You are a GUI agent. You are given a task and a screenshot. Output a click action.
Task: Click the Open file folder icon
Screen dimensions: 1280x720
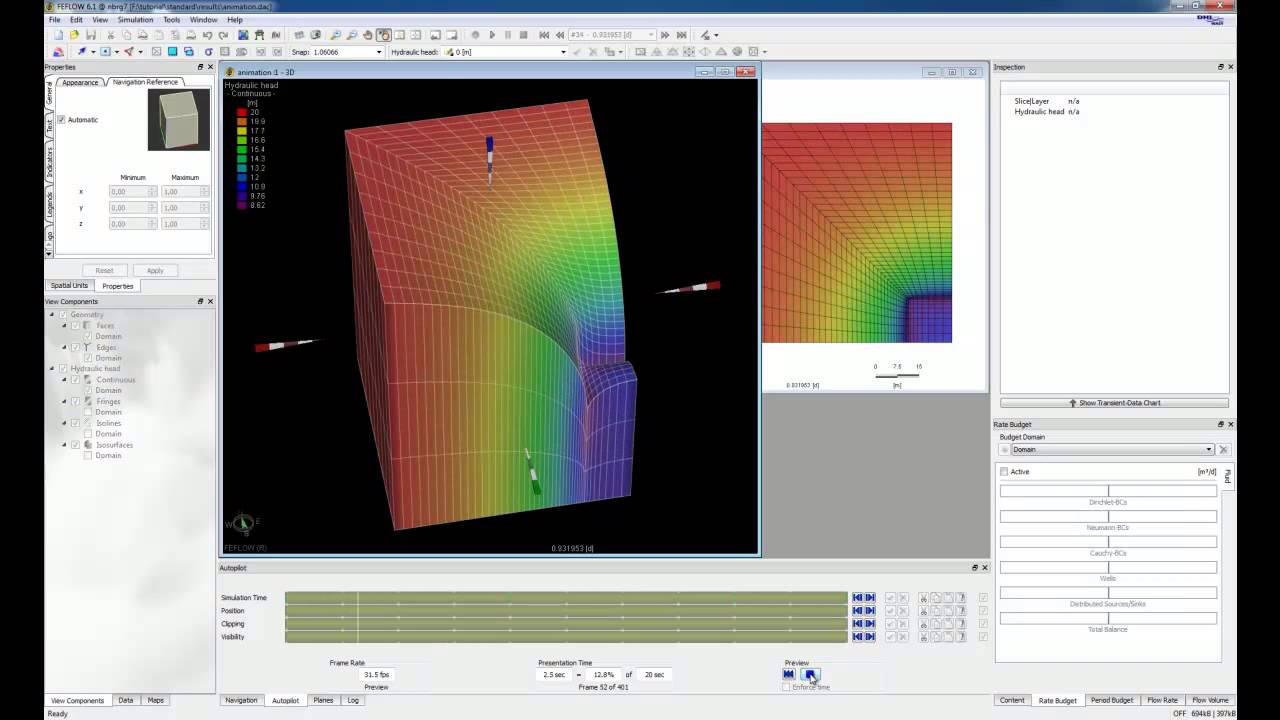[74, 35]
